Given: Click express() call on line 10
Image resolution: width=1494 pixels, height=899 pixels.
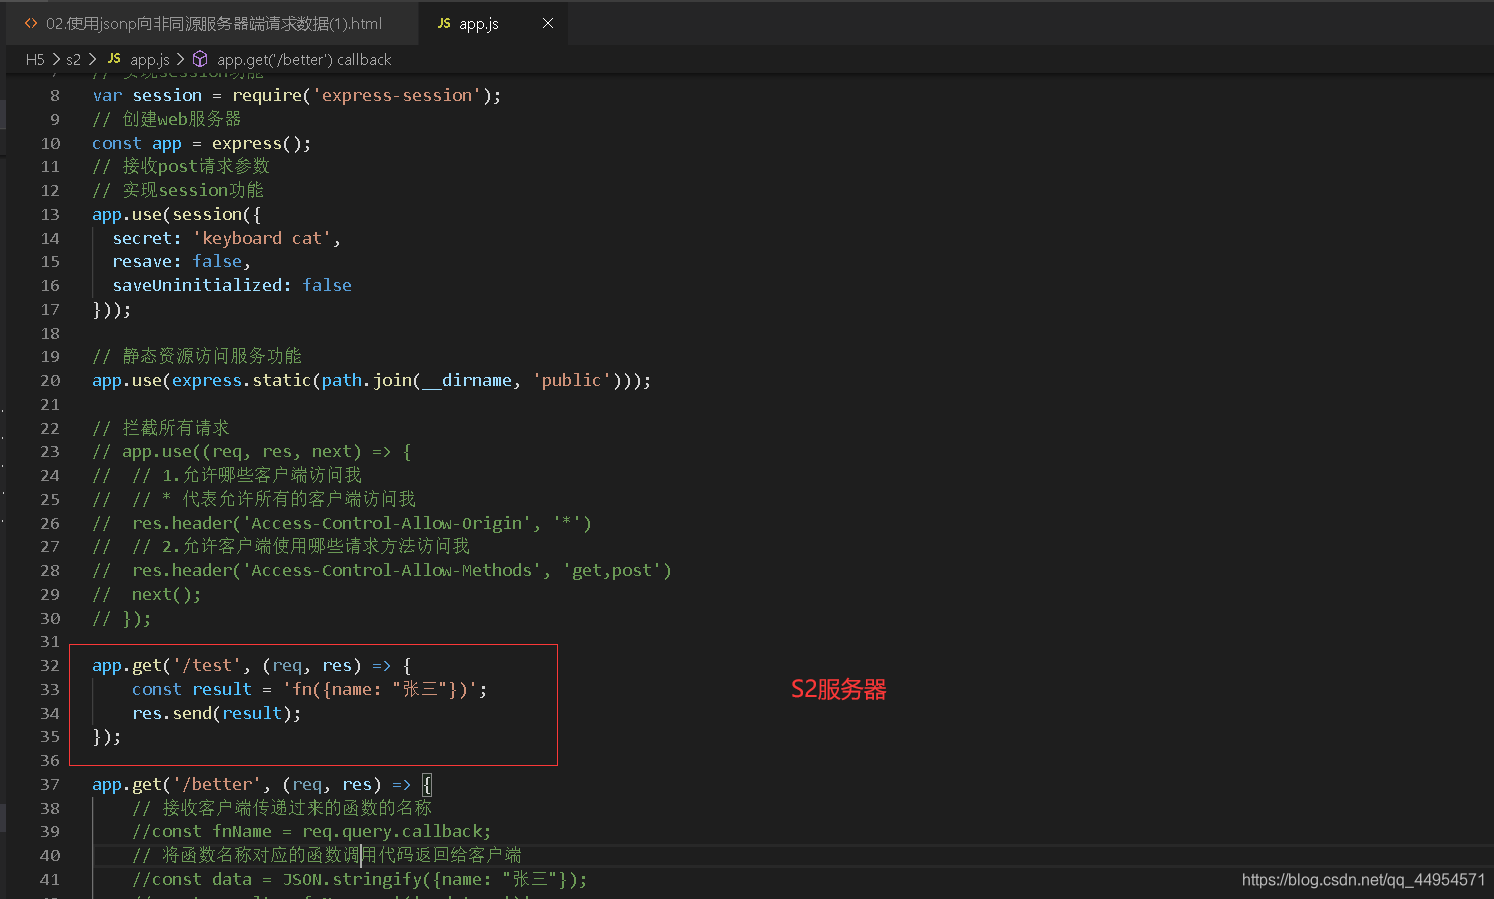Looking at the screenshot, I should (257, 143).
